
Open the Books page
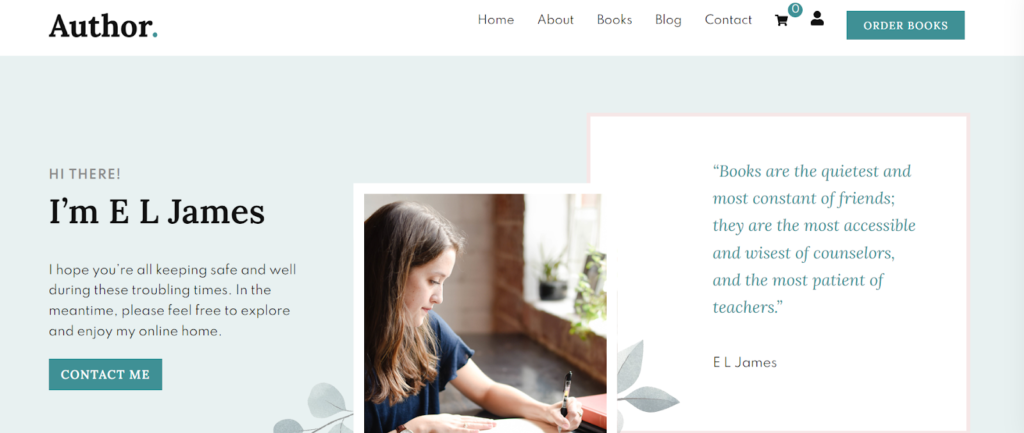coord(615,20)
